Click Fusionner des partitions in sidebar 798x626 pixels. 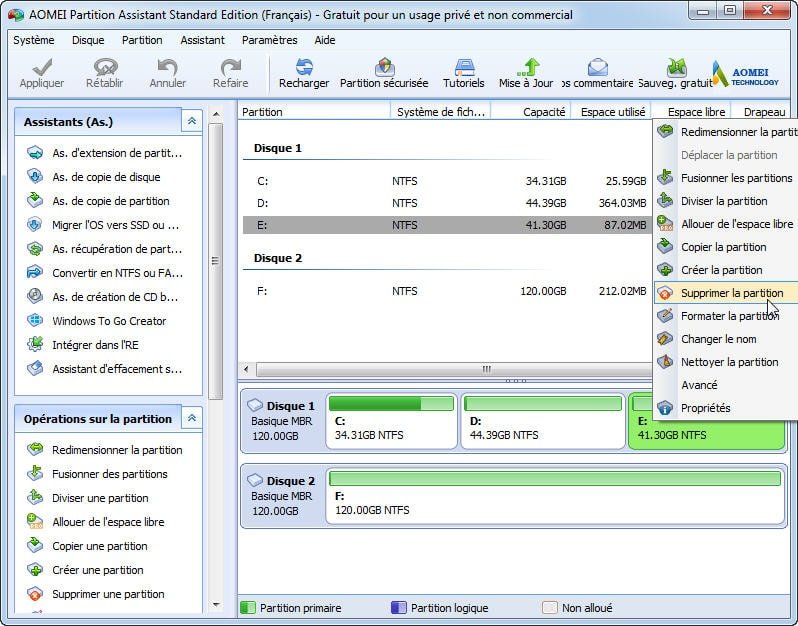(x=97, y=473)
